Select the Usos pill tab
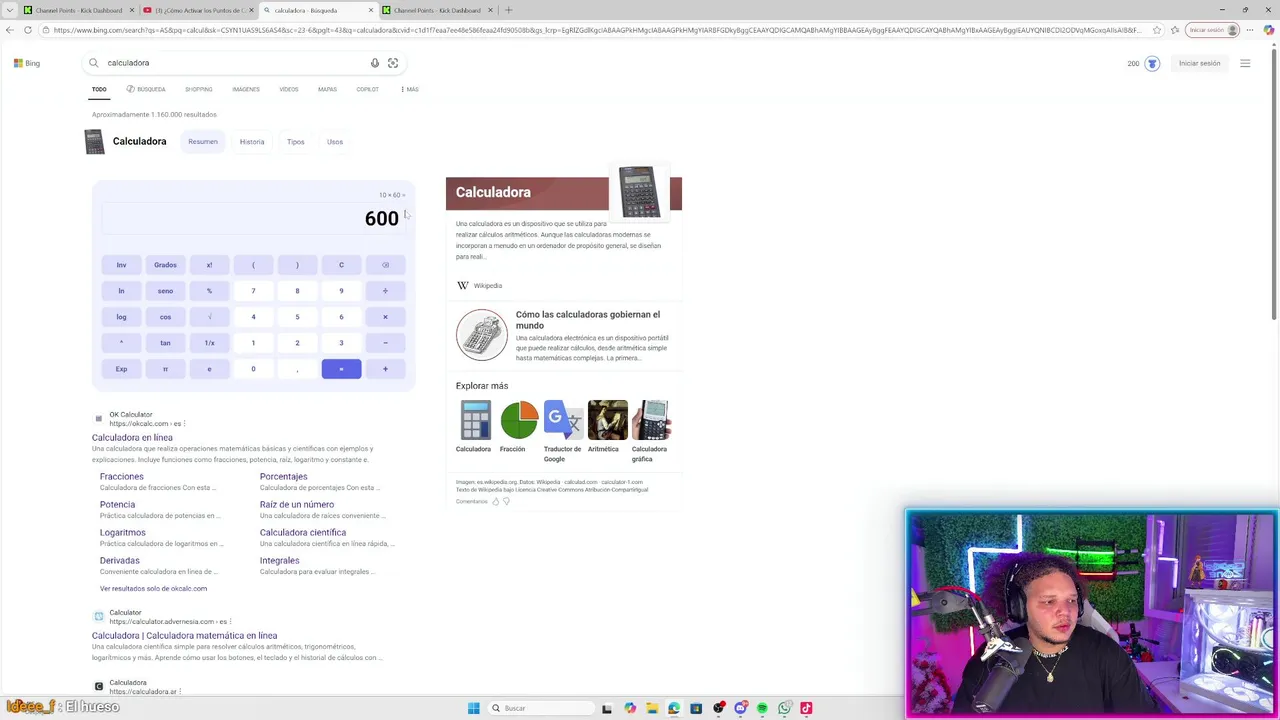Image resolution: width=1280 pixels, height=720 pixels. (335, 142)
